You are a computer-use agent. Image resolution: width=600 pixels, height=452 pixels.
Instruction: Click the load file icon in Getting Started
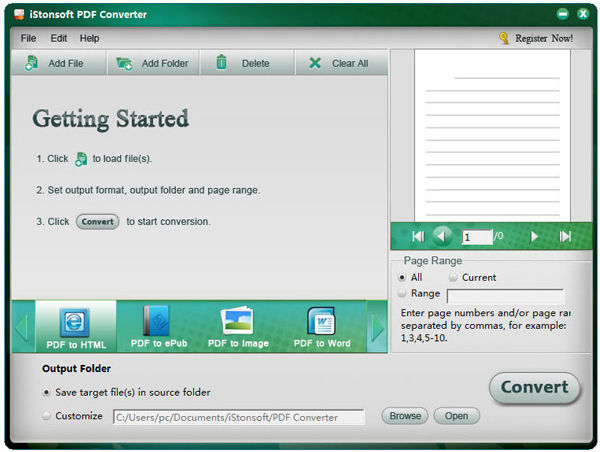[x=81, y=159]
